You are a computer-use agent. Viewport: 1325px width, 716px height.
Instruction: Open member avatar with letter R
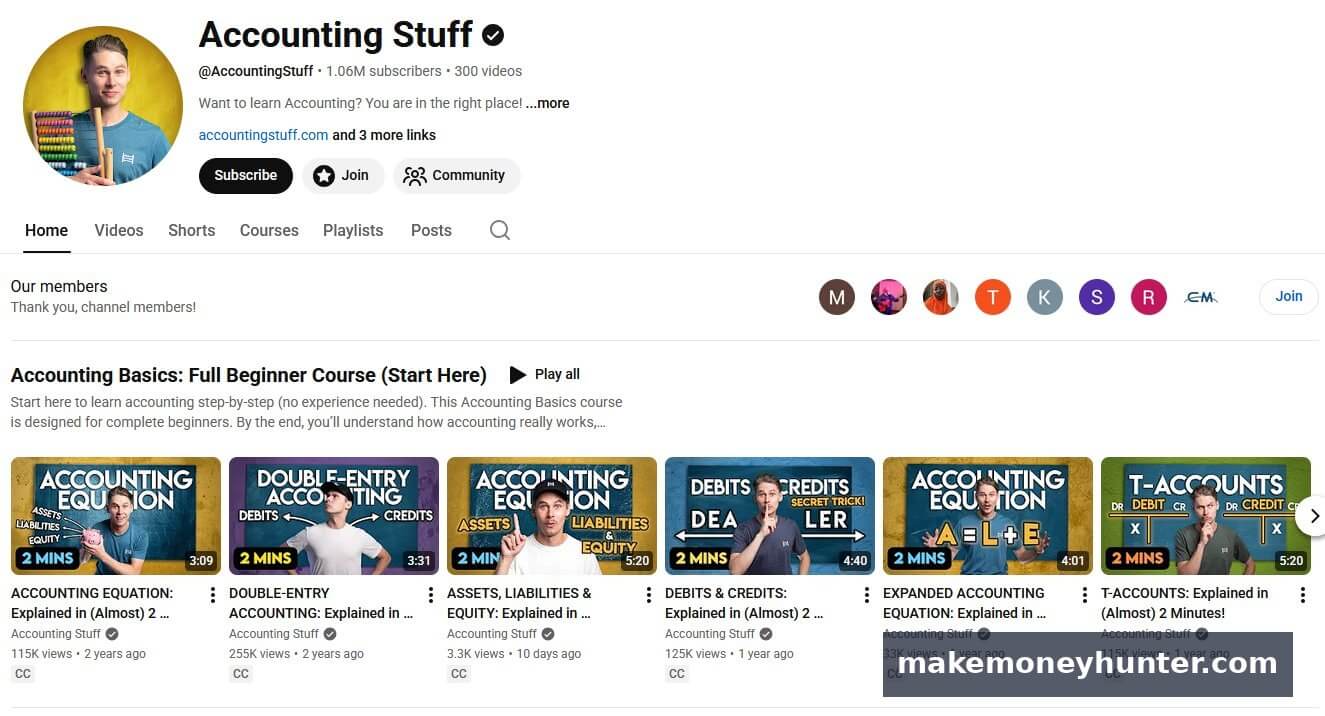[x=1149, y=297]
